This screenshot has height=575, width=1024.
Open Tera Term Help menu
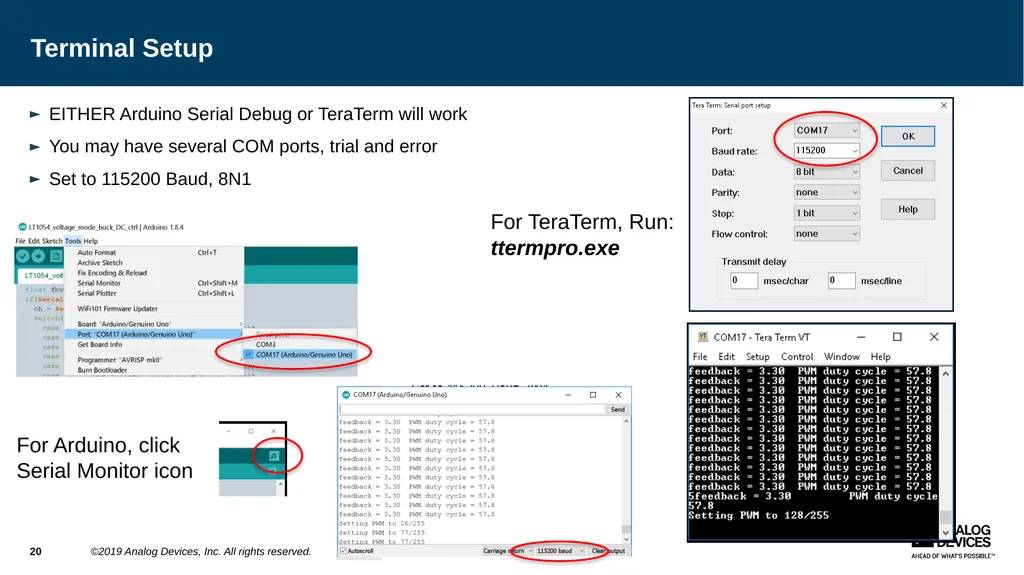(x=880, y=357)
